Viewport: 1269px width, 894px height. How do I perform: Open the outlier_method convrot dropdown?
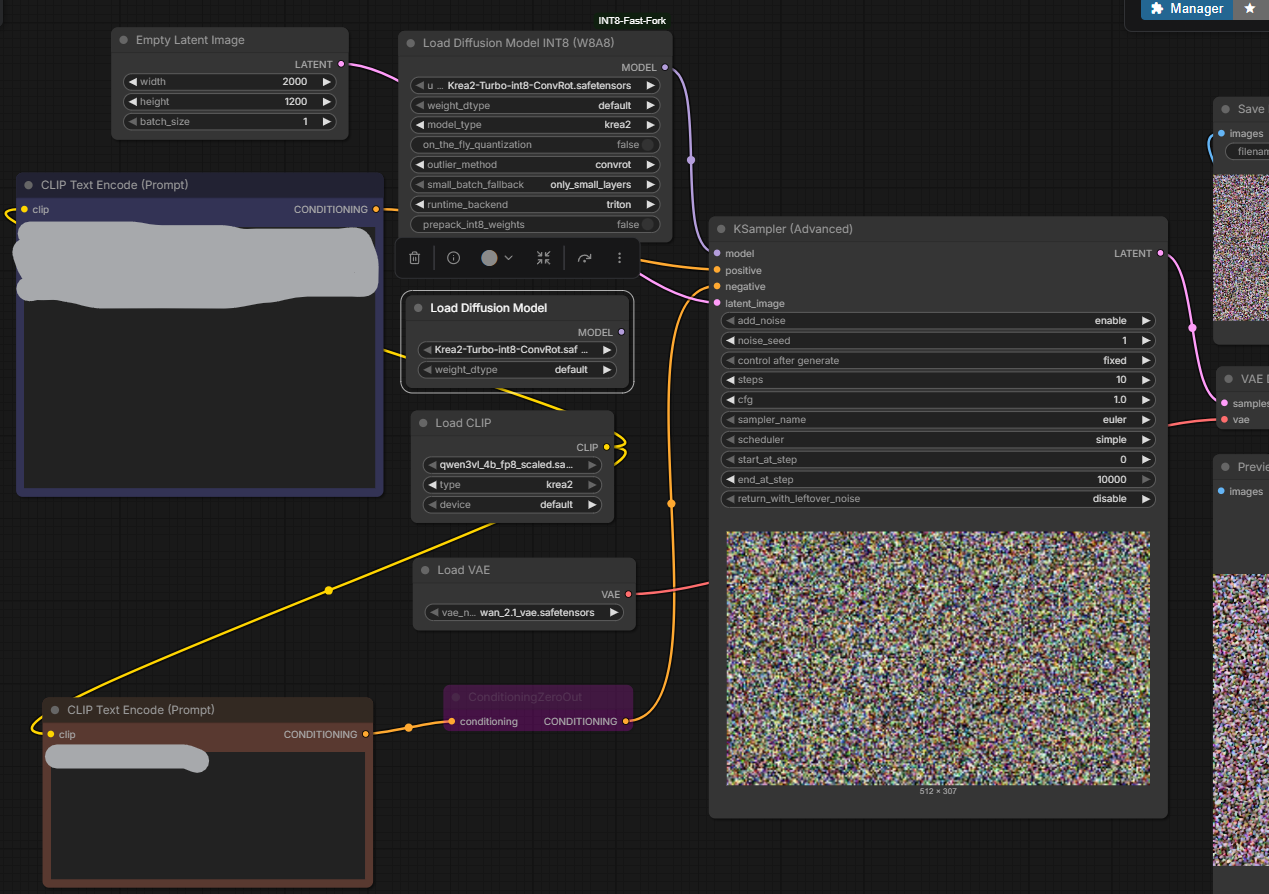point(535,165)
